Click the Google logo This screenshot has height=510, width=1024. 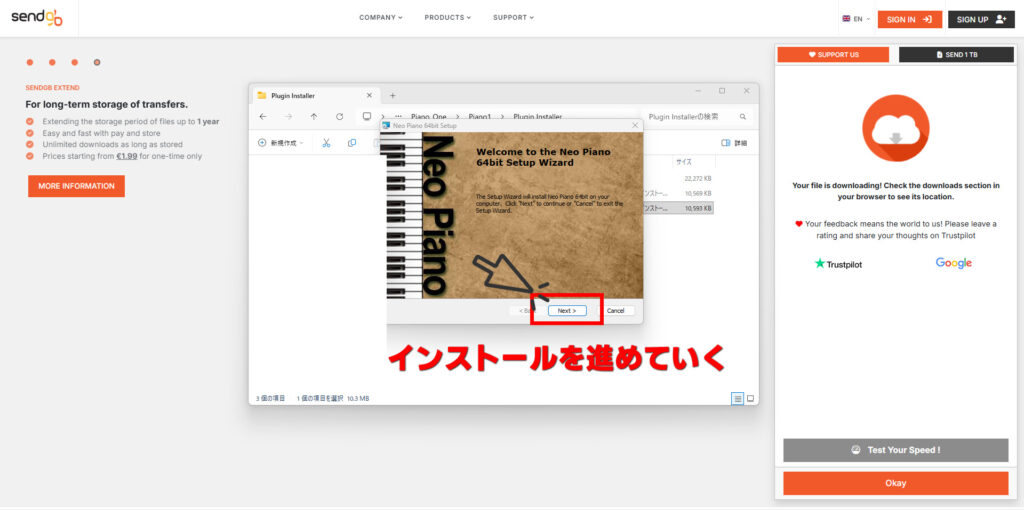[x=953, y=263]
